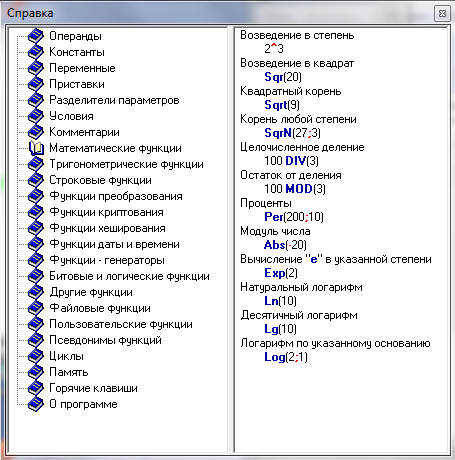Click the open book icon for Математические функции
The width and height of the screenshot is (455, 460).
[36, 148]
